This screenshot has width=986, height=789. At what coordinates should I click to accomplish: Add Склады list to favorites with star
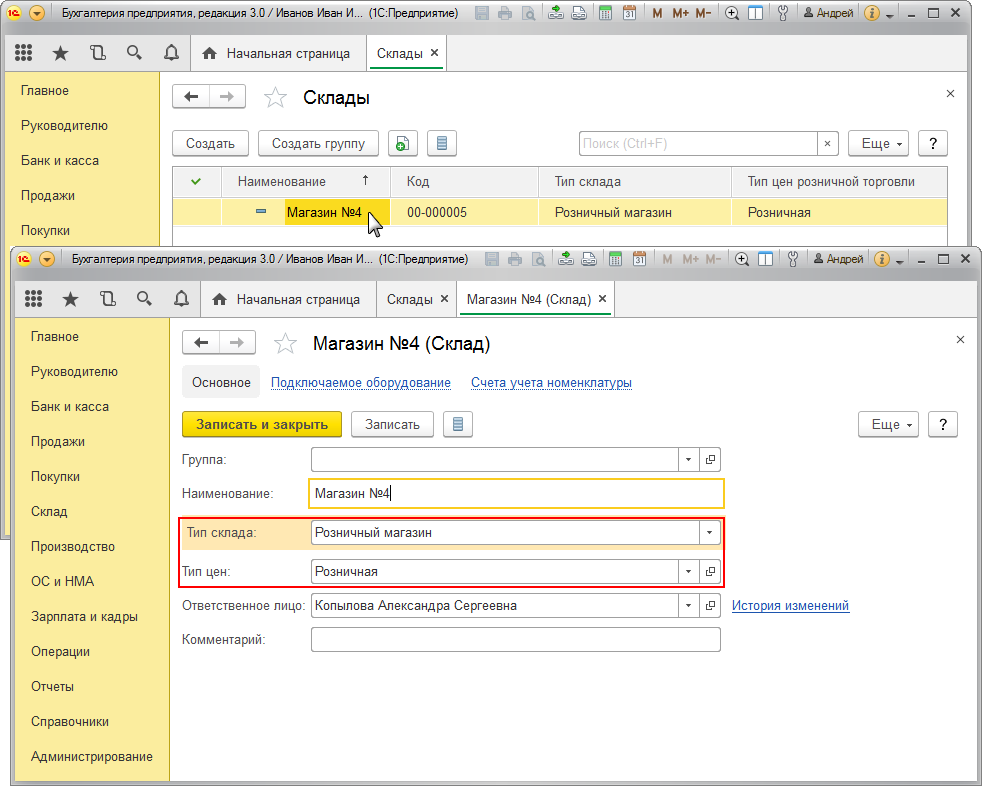[x=275, y=98]
